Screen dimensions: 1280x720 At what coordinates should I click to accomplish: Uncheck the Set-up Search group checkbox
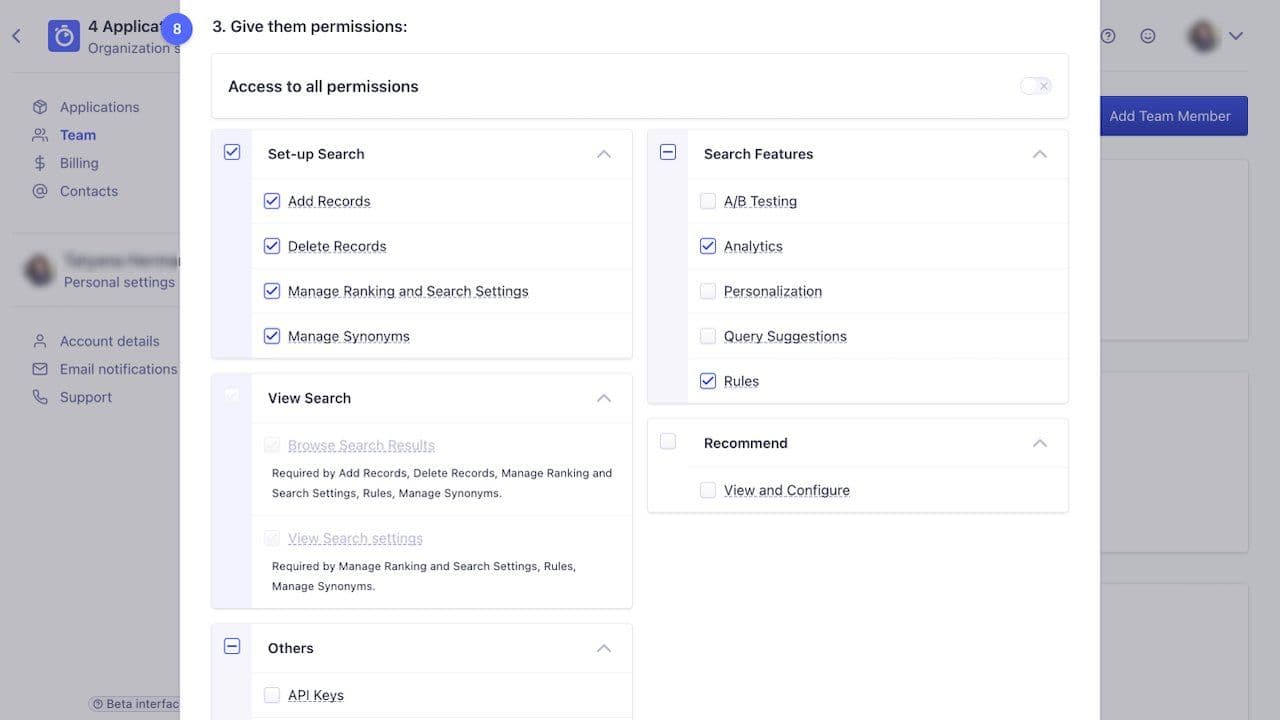pos(232,152)
